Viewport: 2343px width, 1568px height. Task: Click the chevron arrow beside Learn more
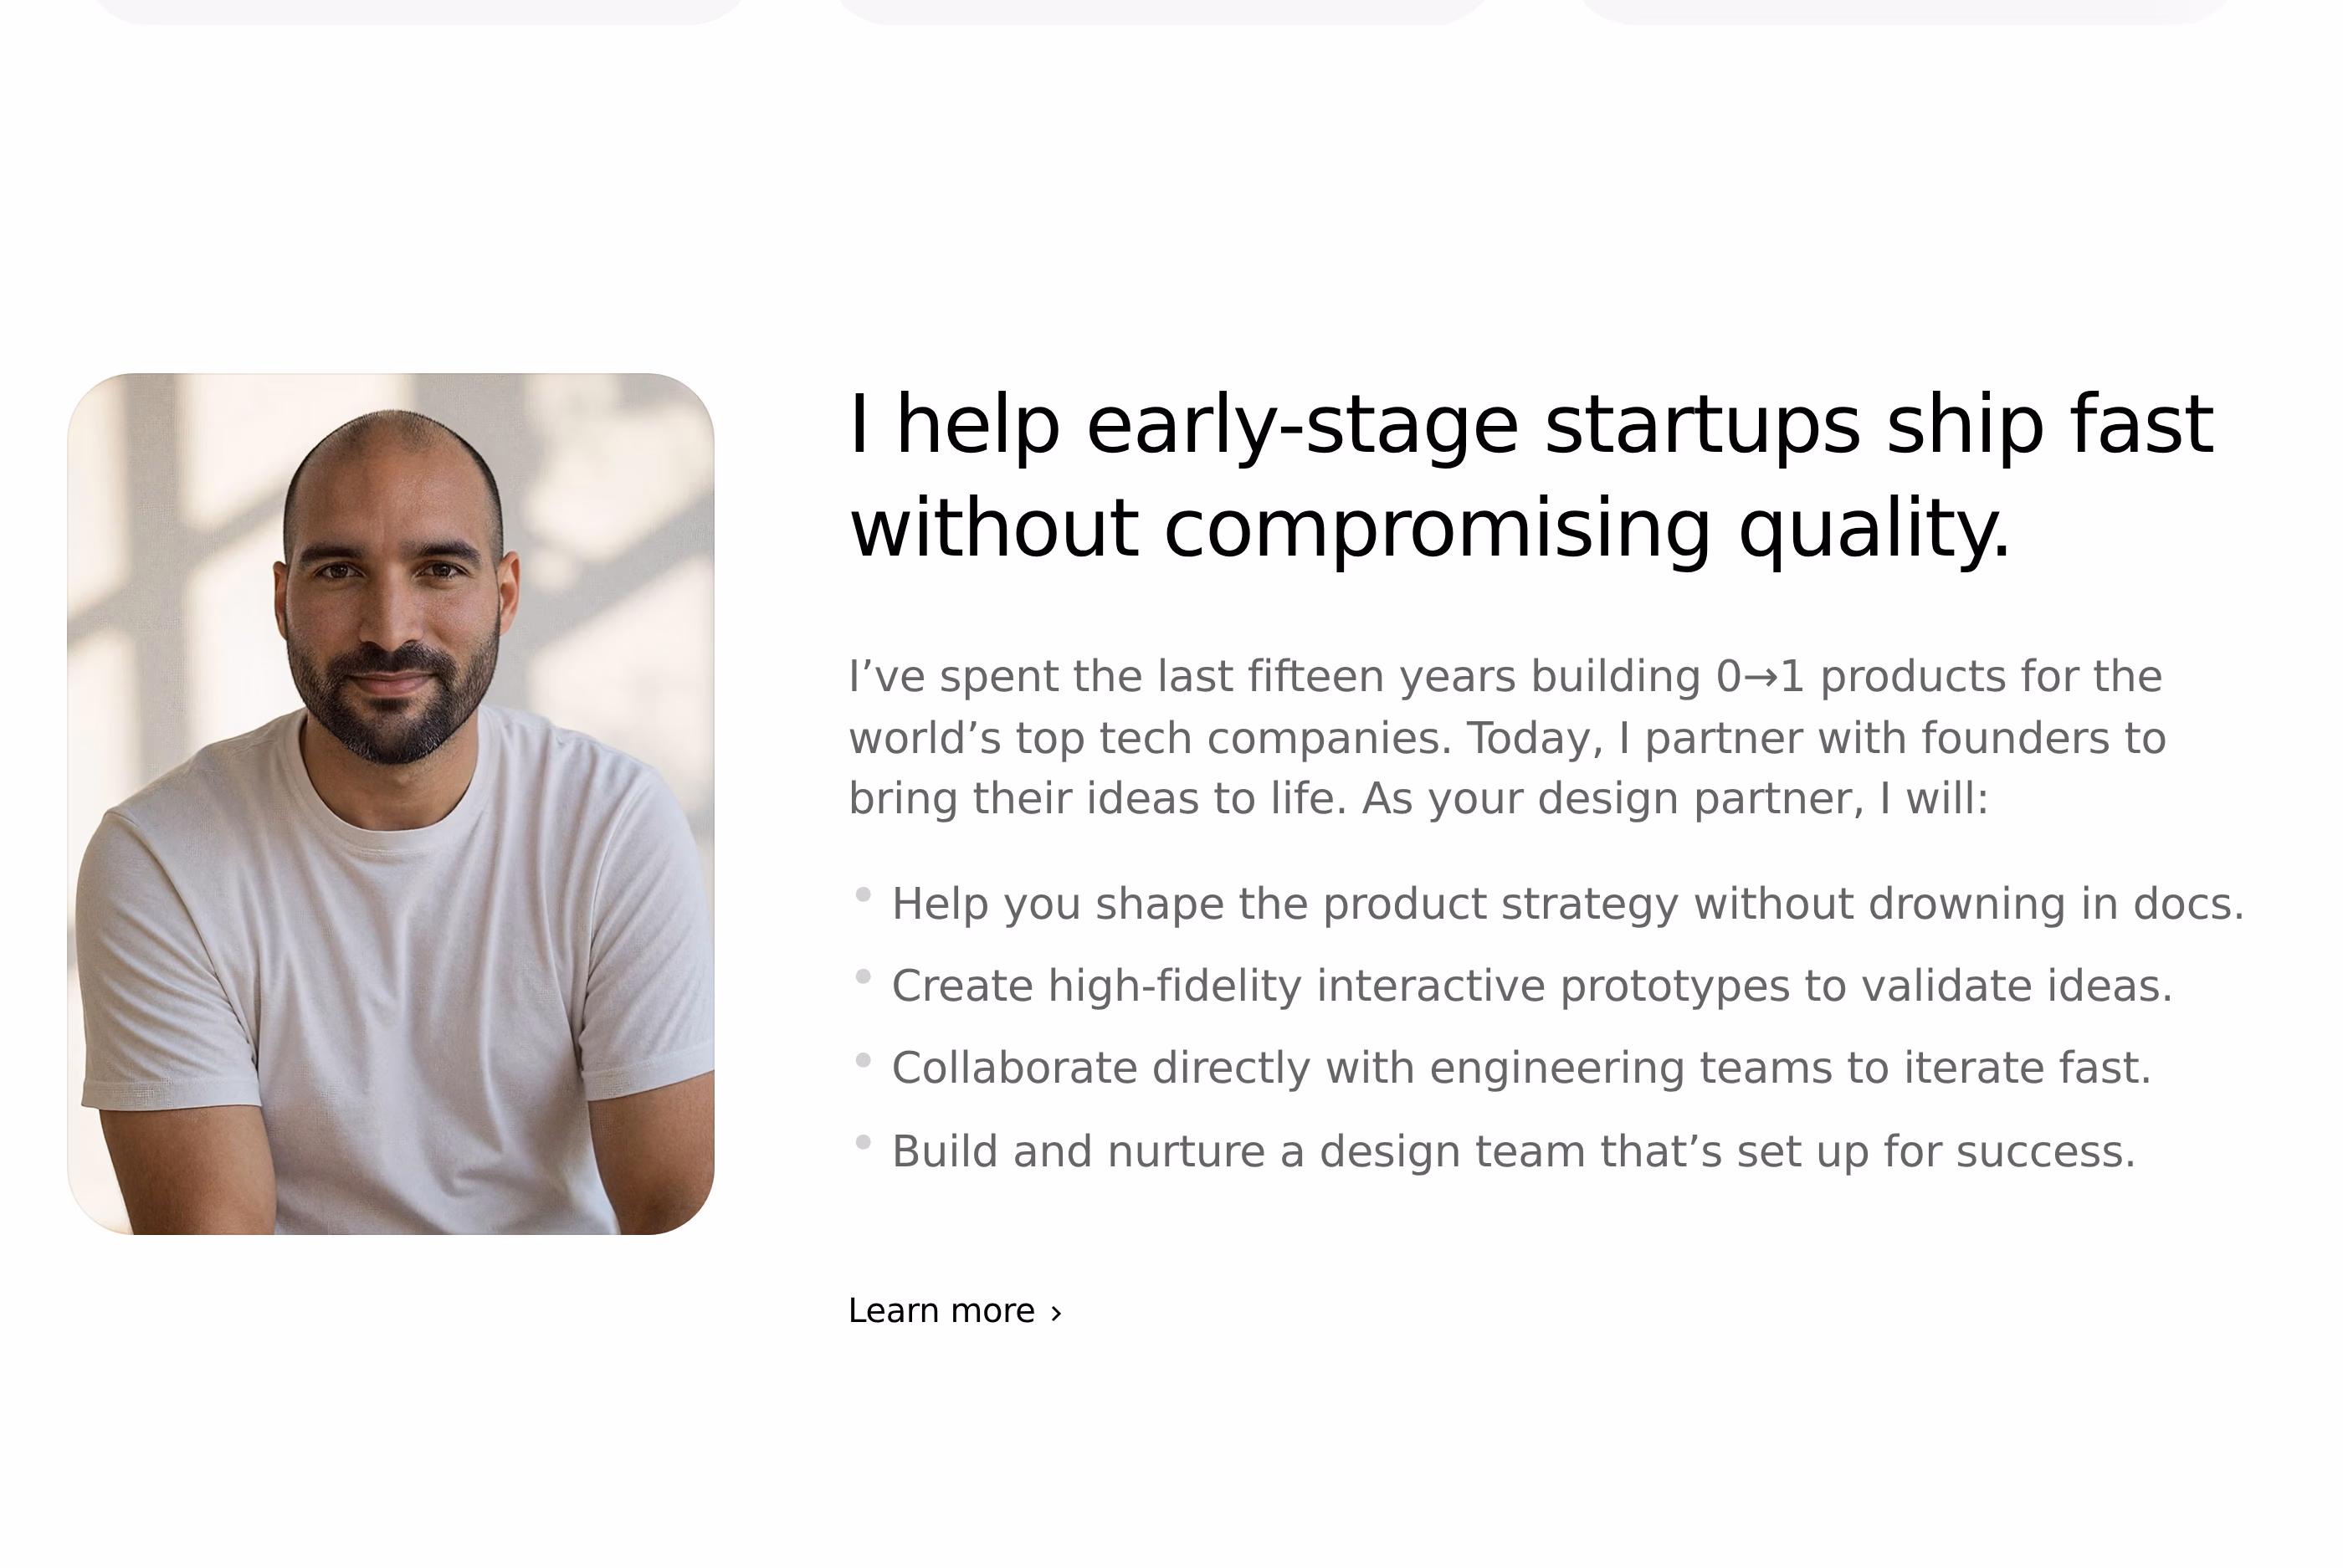pyautogui.click(x=1055, y=1313)
